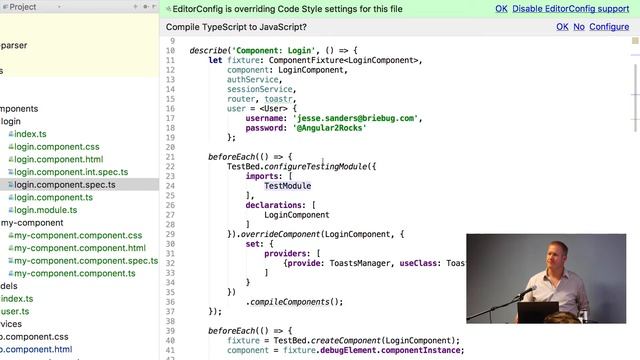Click configureTestingModule method call
Screen dimensions: 640x360
pos(316,166)
